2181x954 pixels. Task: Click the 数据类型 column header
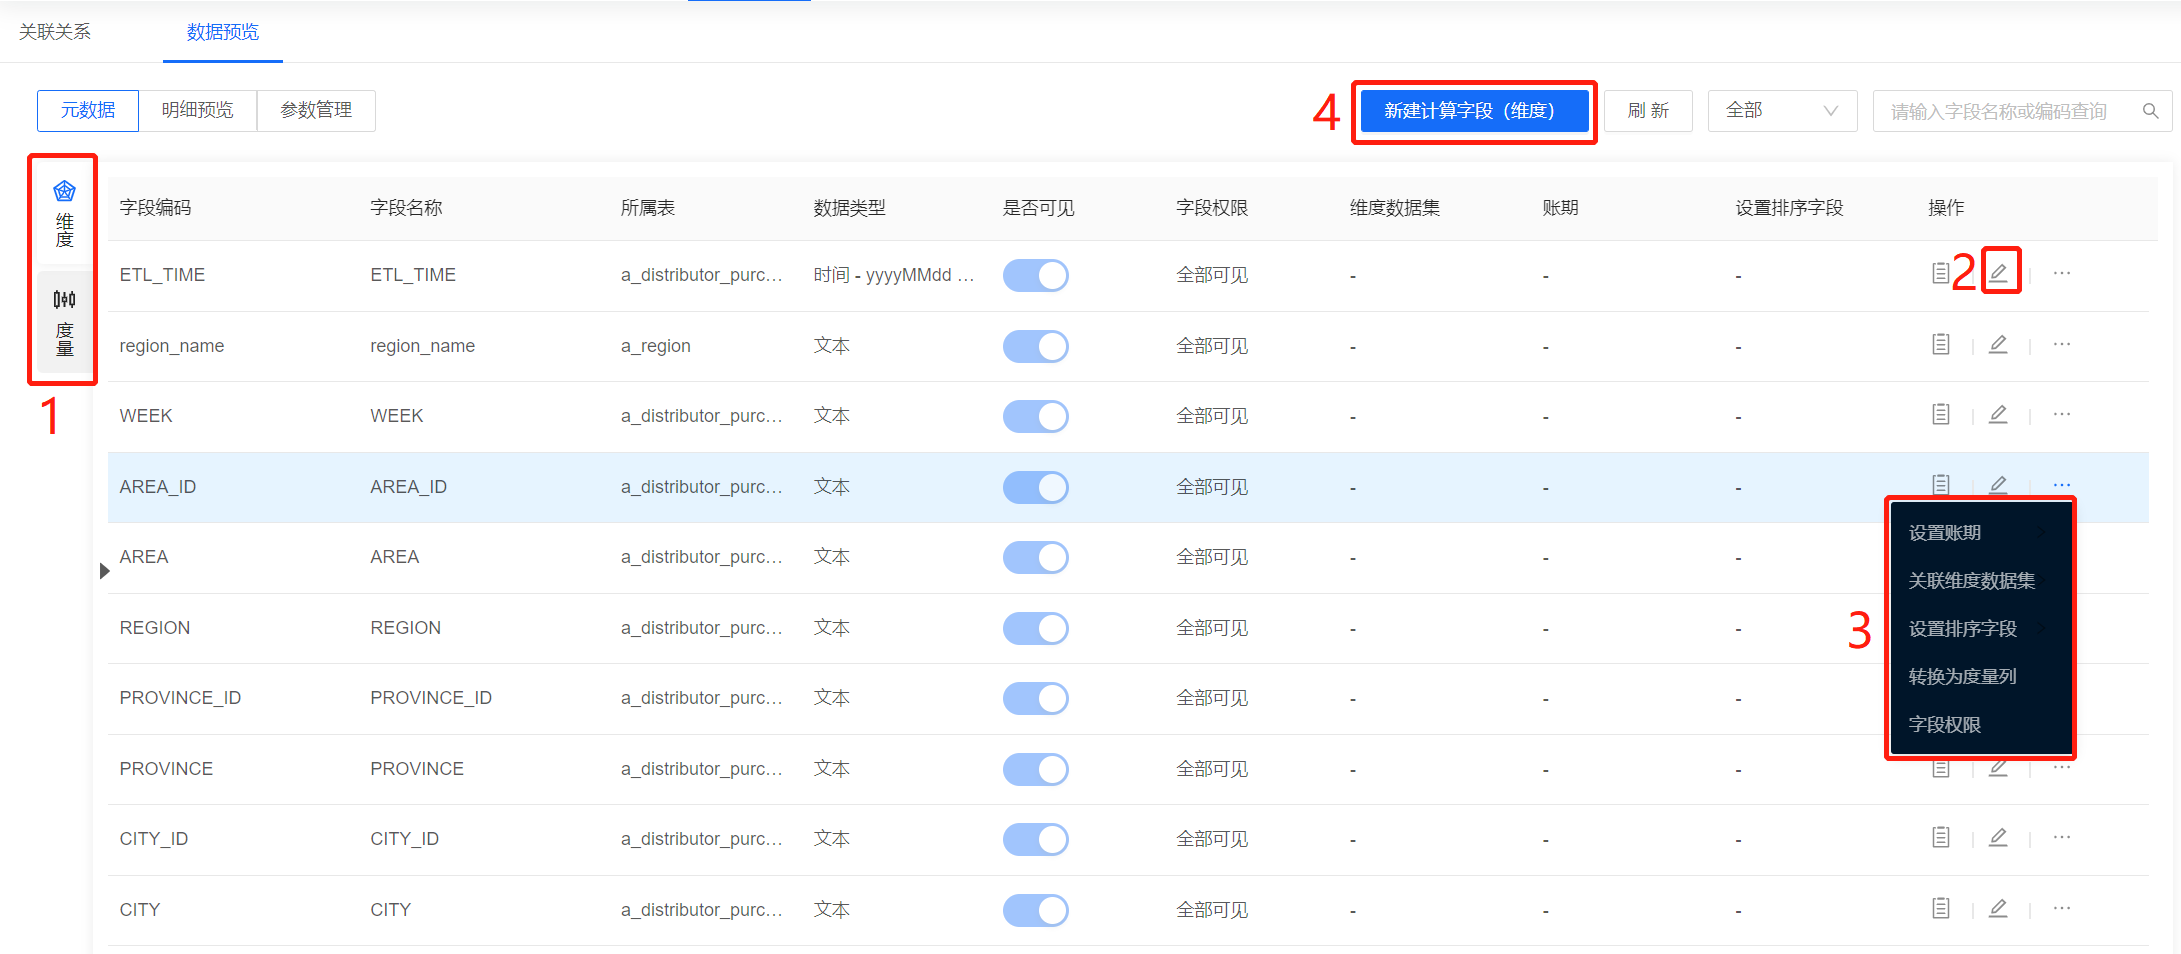pyautogui.click(x=849, y=208)
